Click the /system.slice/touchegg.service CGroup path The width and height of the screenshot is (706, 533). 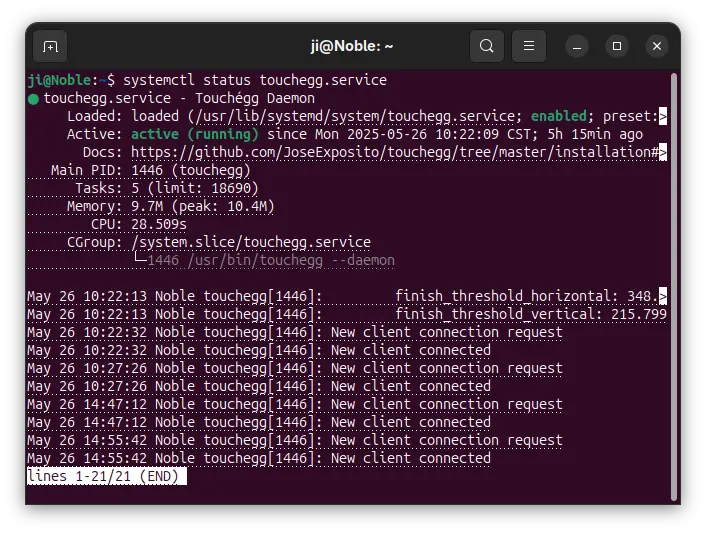coord(251,242)
